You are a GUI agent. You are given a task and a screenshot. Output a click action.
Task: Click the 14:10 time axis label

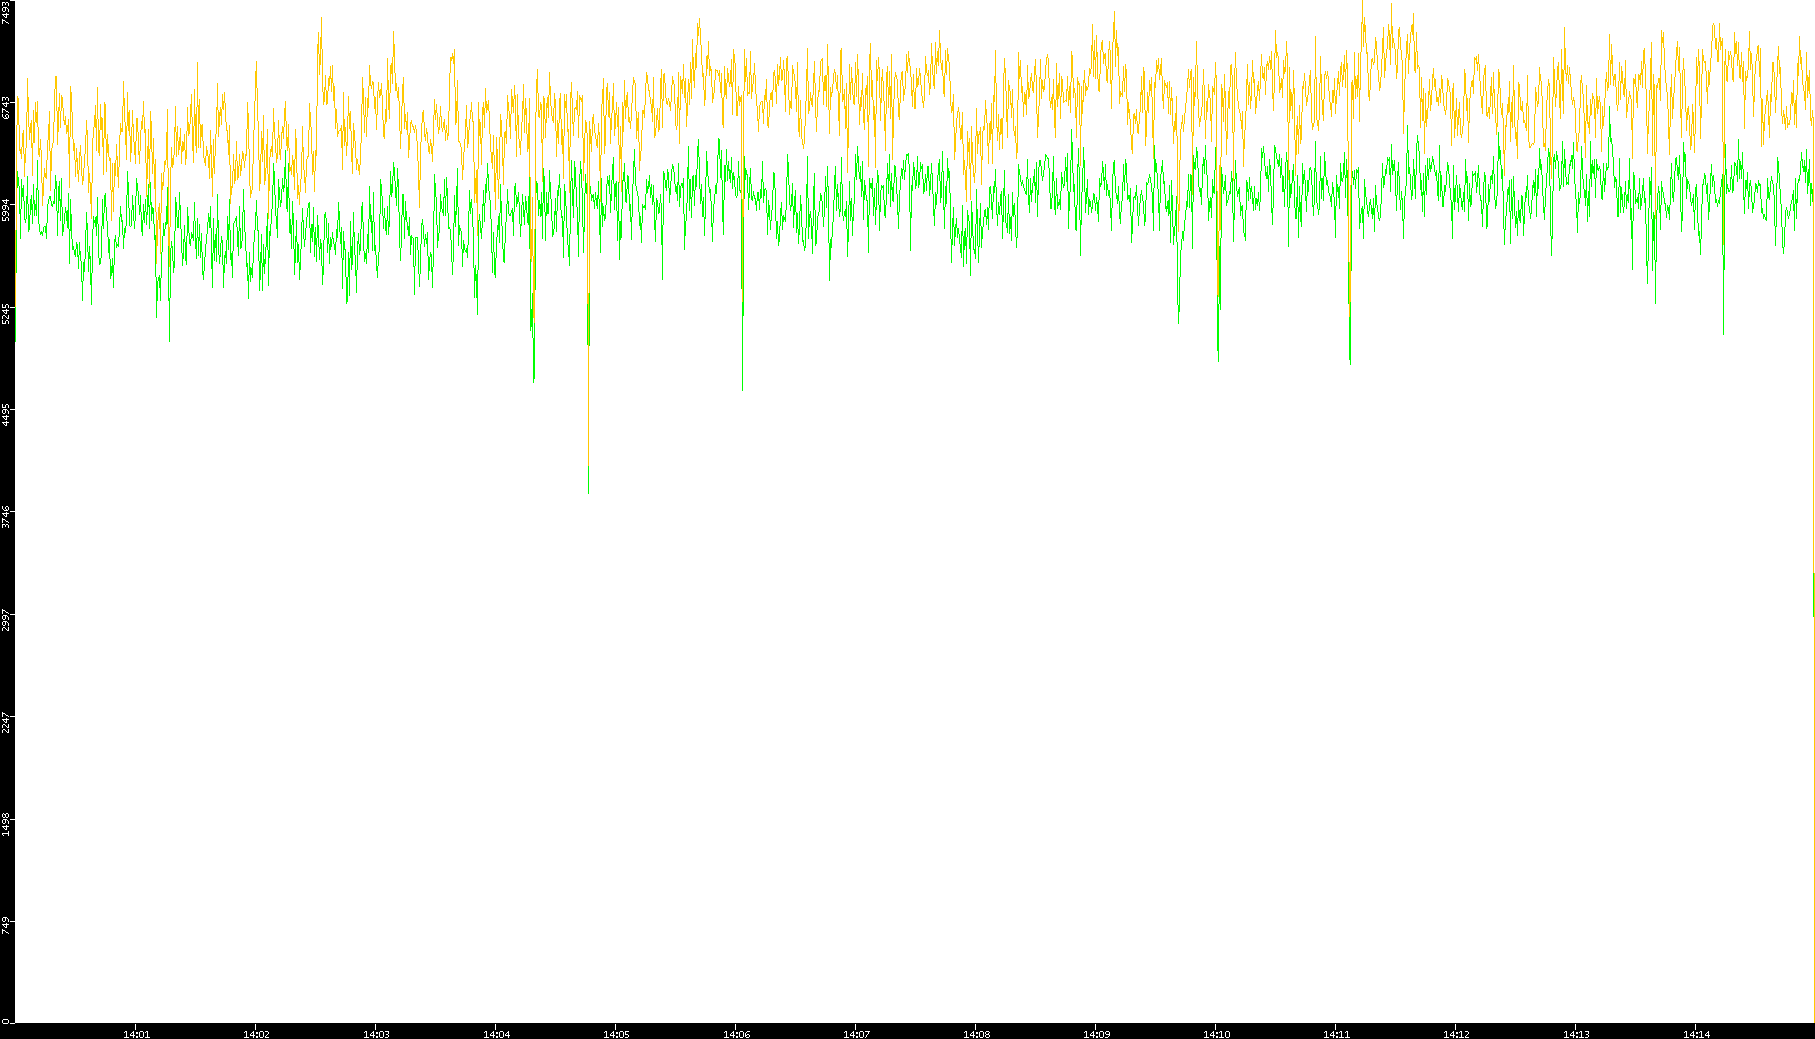pos(1216,1033)
